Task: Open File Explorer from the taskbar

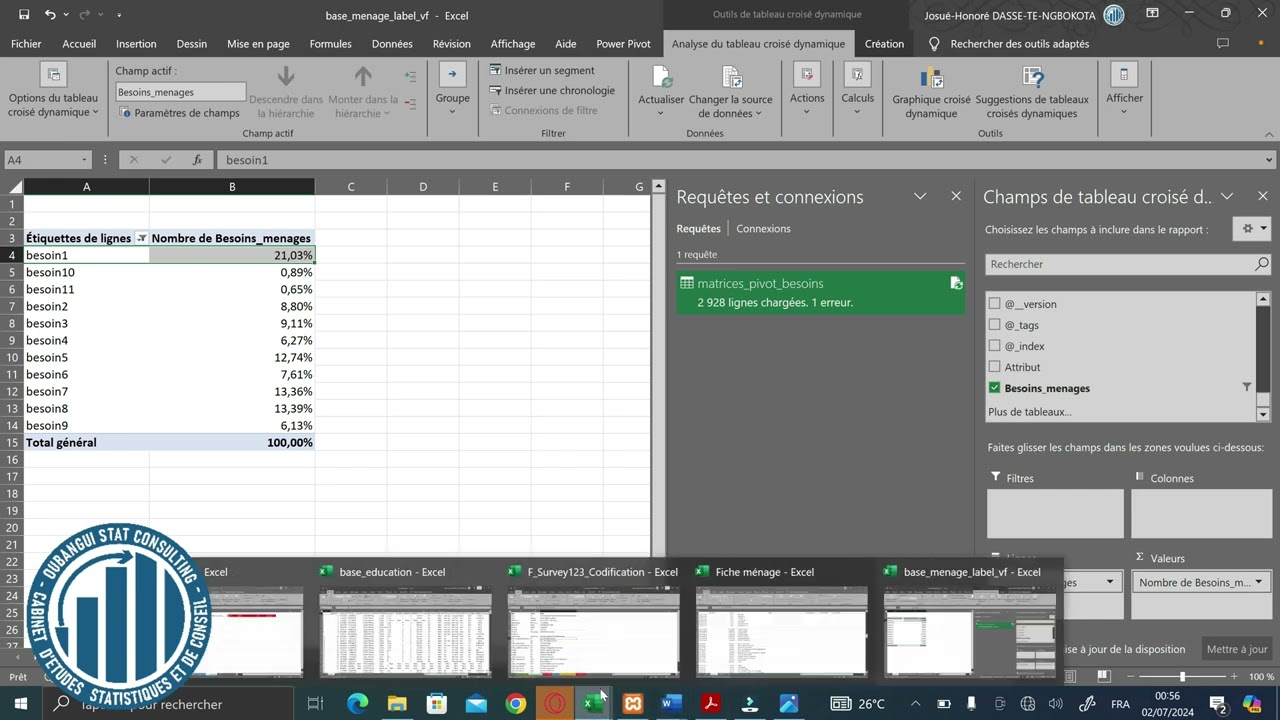Action: tap(397, 704)
